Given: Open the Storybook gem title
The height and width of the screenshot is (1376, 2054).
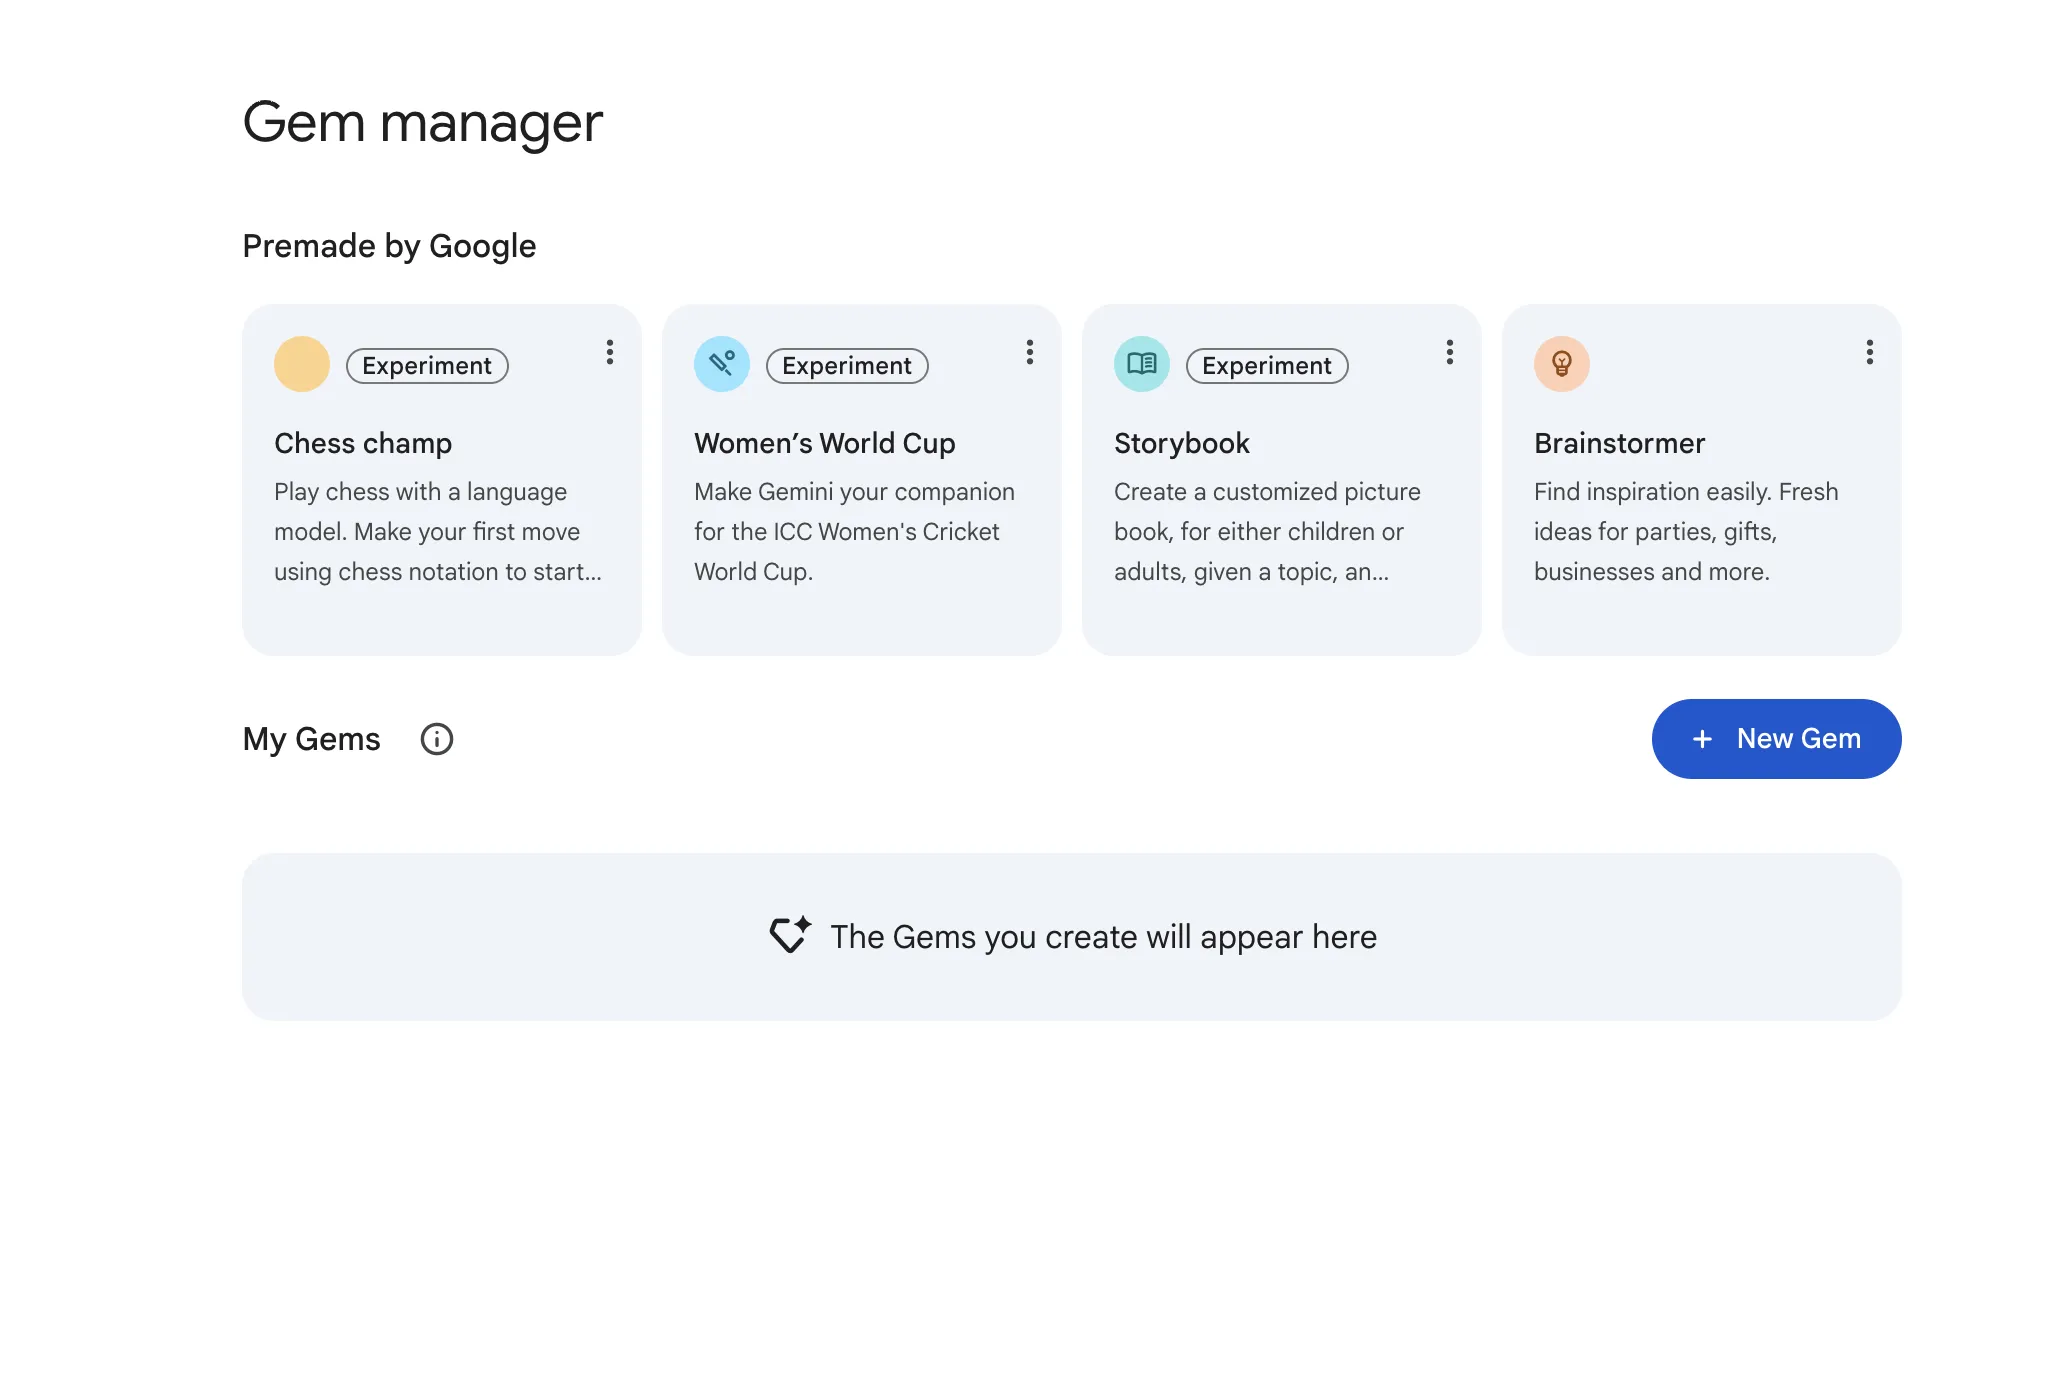Looking at the screenshot, I should click(1181, 443).
